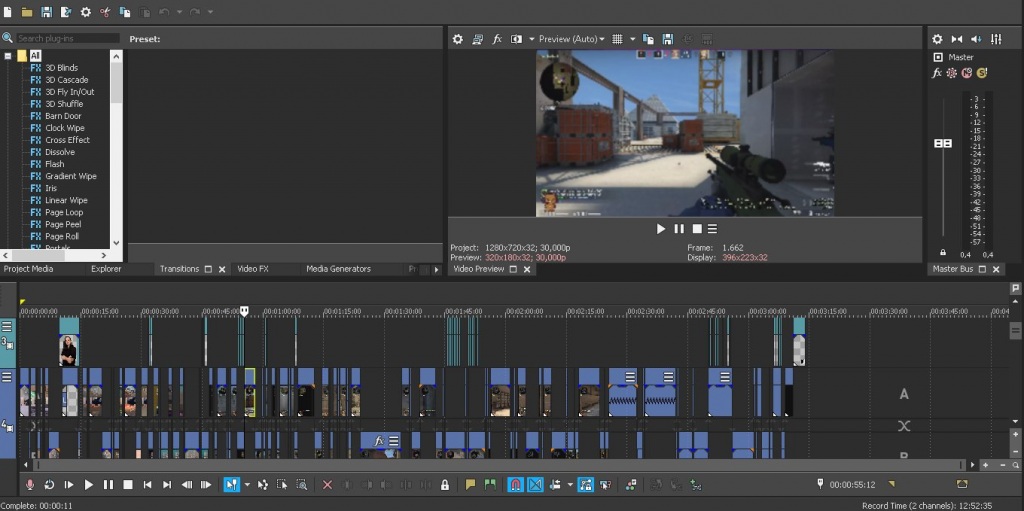The image size is (1024, 511).
Task: Switch to the Media Generators tab
Action: click(338, 269)
